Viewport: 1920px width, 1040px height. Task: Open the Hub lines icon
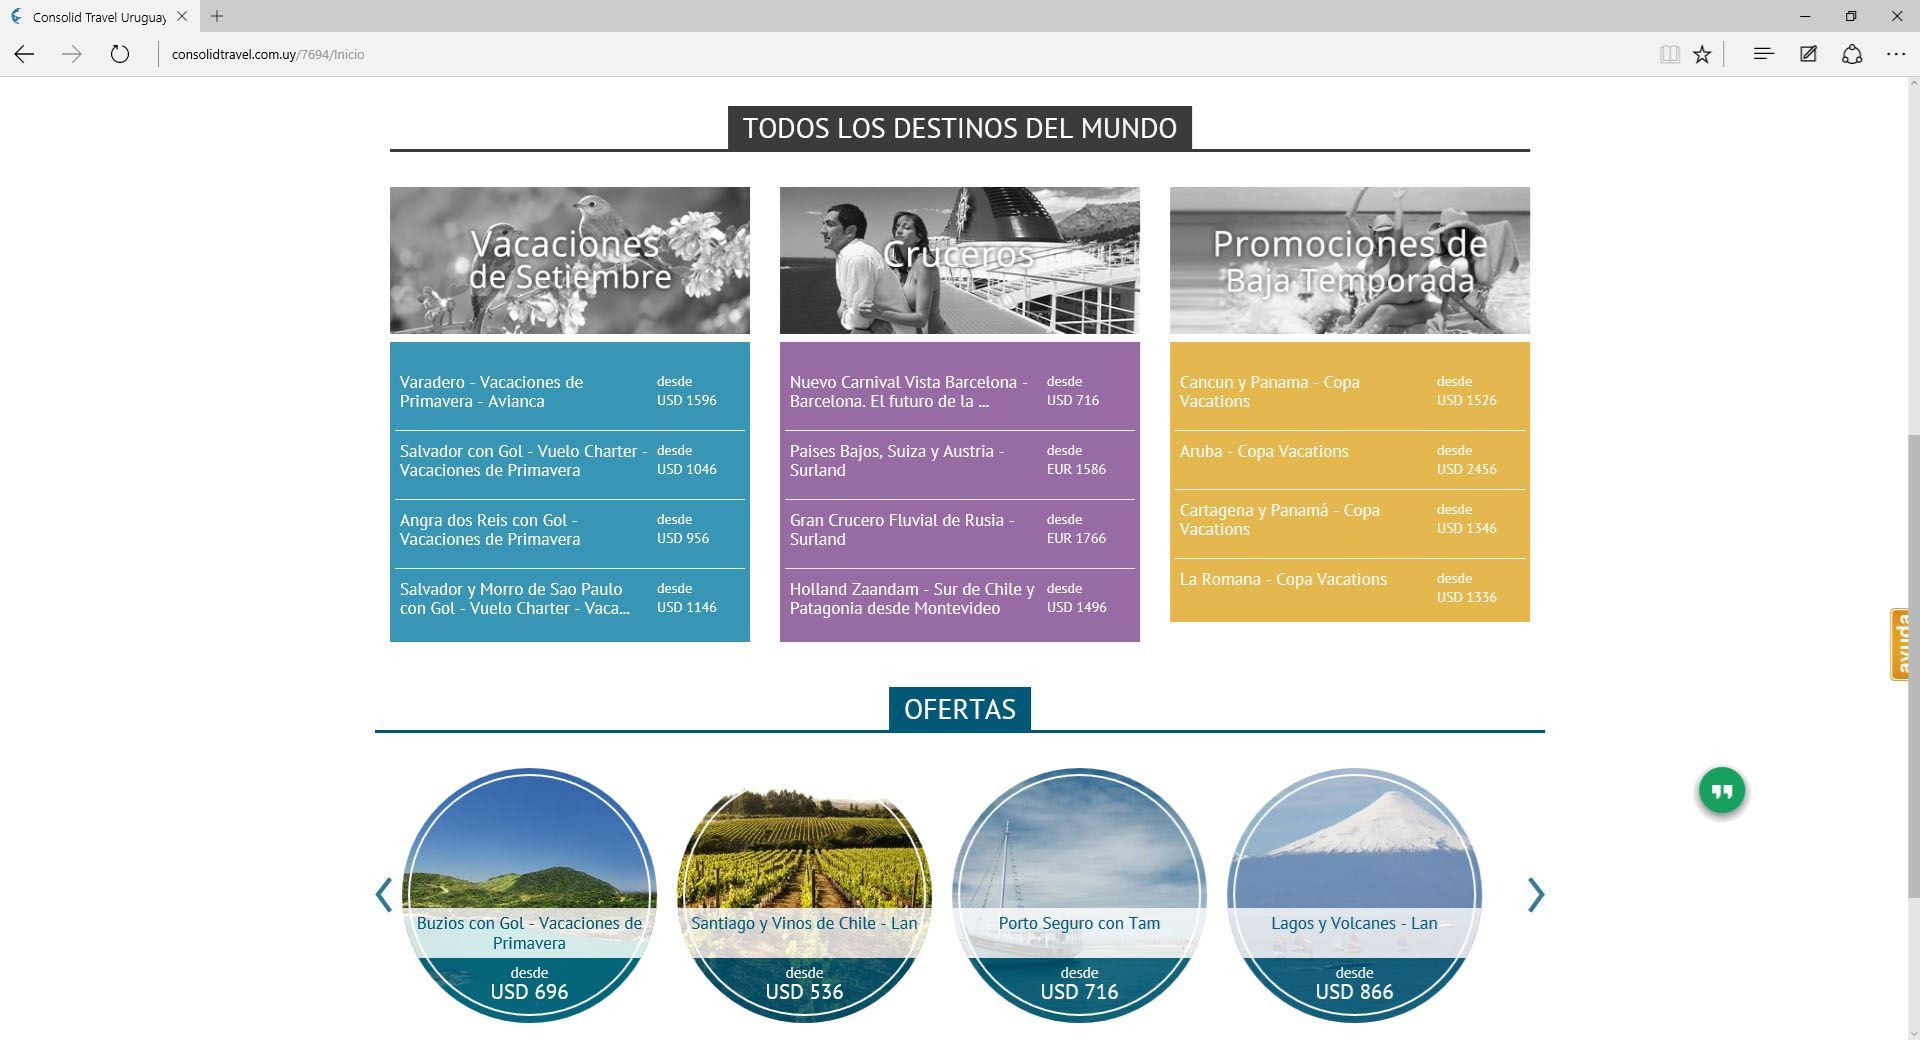click(1763, 55)
